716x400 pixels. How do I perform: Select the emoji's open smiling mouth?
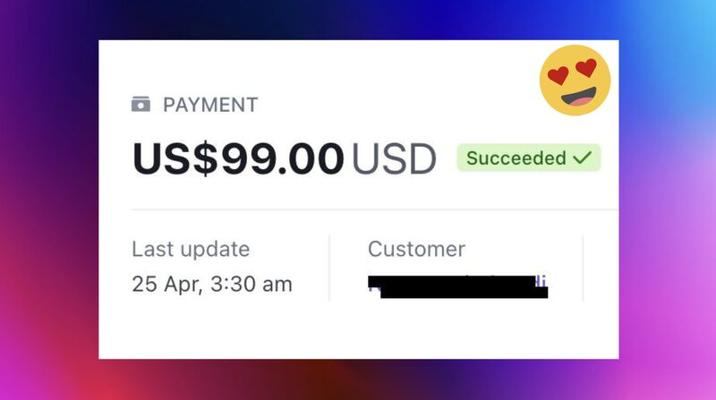pos(579,97)
